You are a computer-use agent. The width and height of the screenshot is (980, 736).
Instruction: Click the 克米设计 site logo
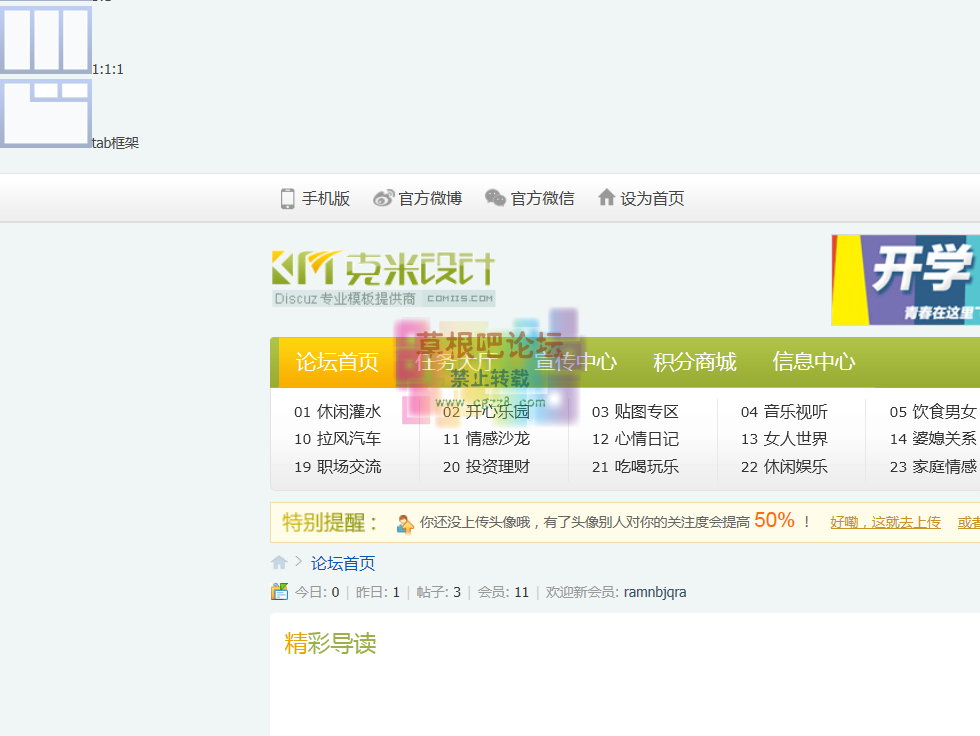pos(383,277)
